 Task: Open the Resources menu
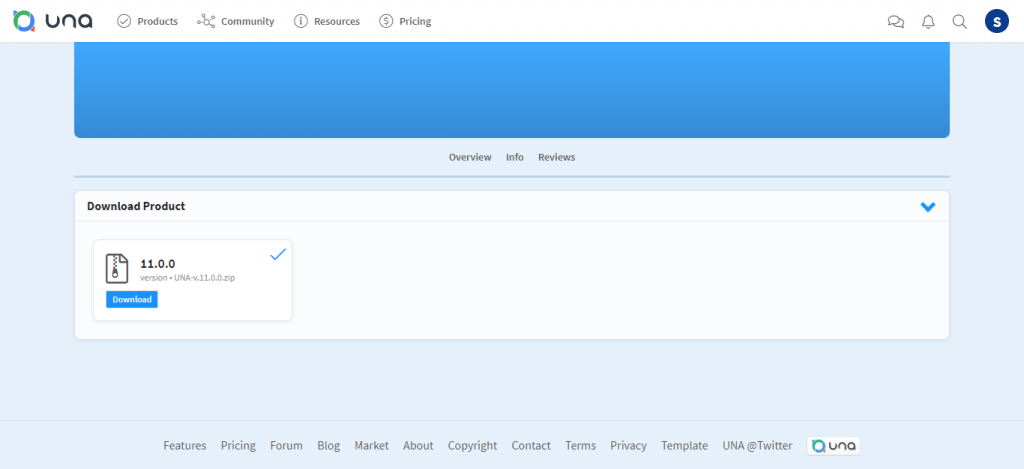coord(327,22)
